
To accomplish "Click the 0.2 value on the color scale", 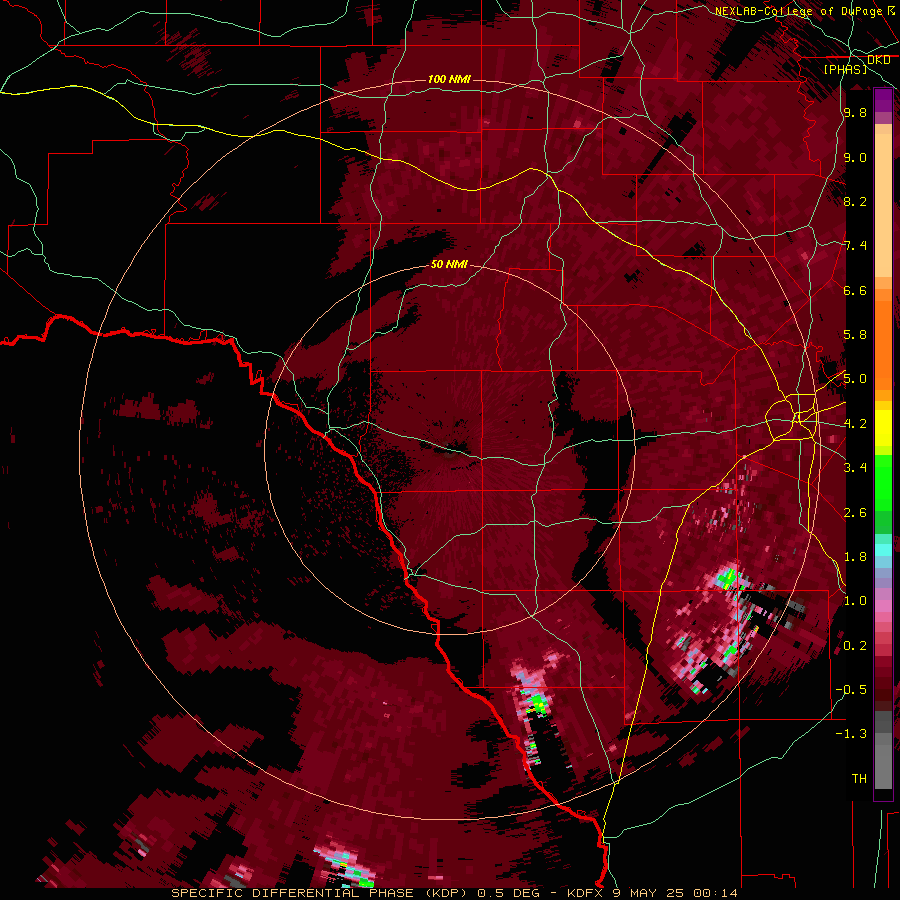I will pos(855,646).
